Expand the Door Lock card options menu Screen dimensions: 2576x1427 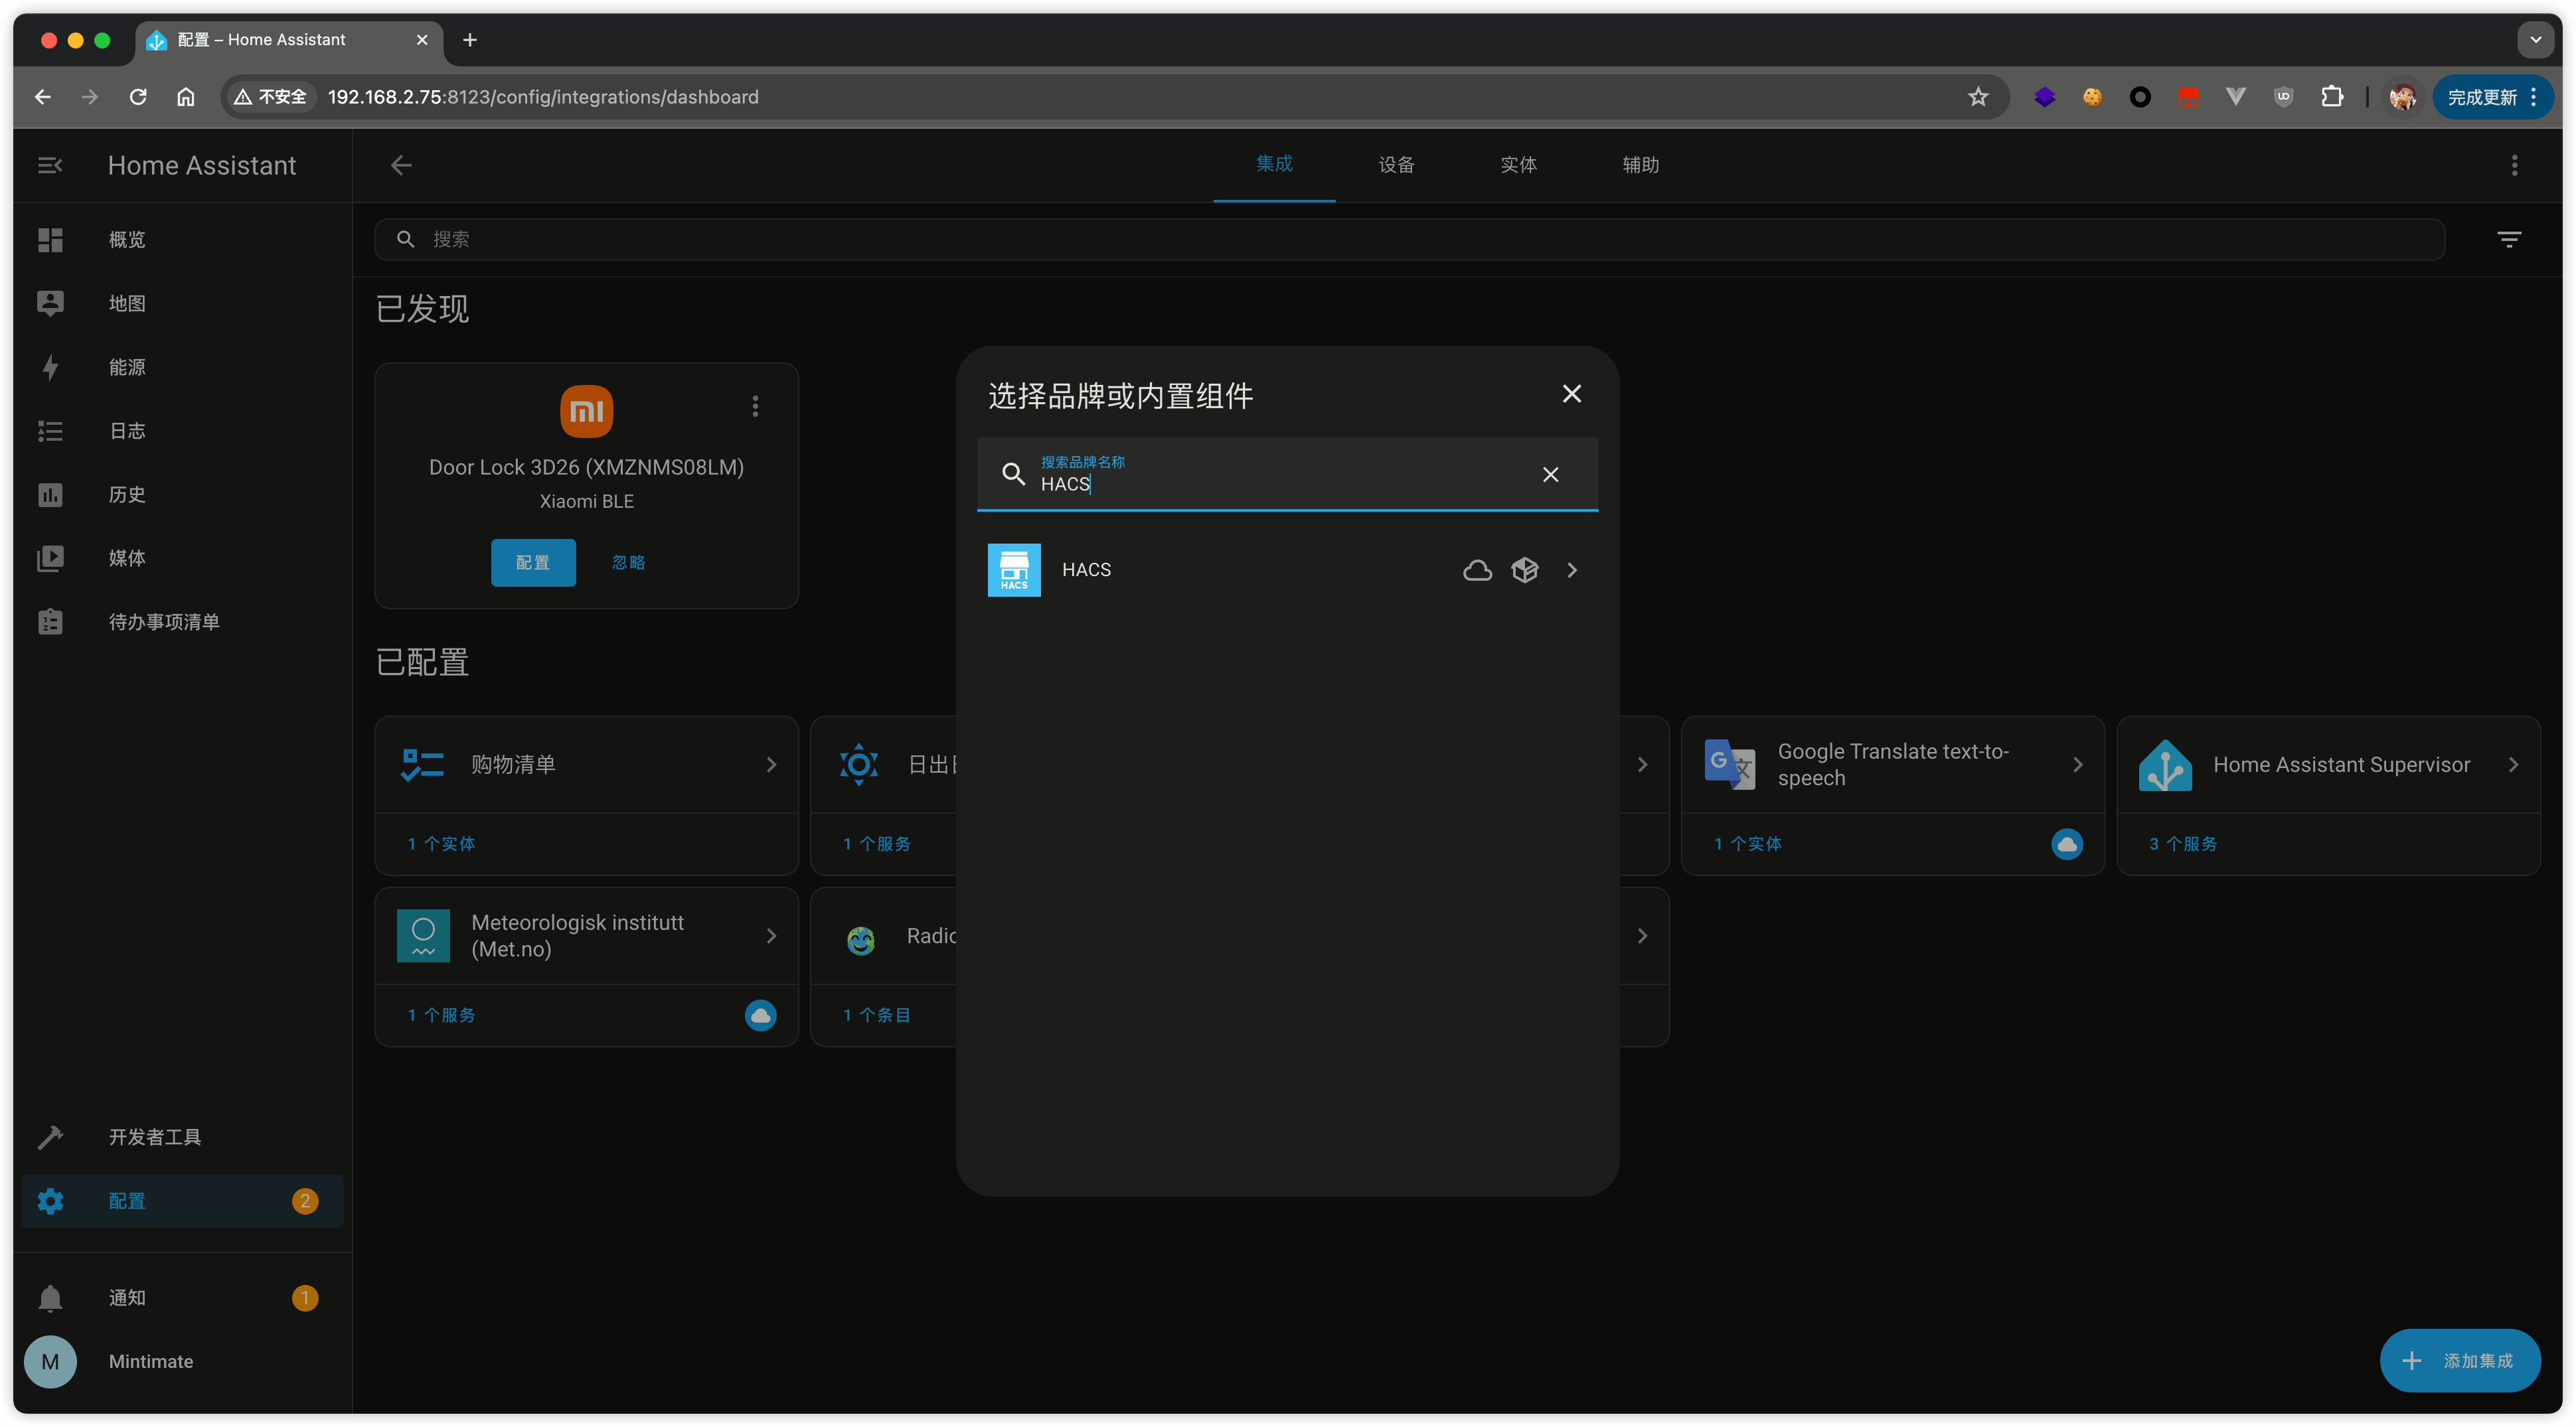point(755,406)
